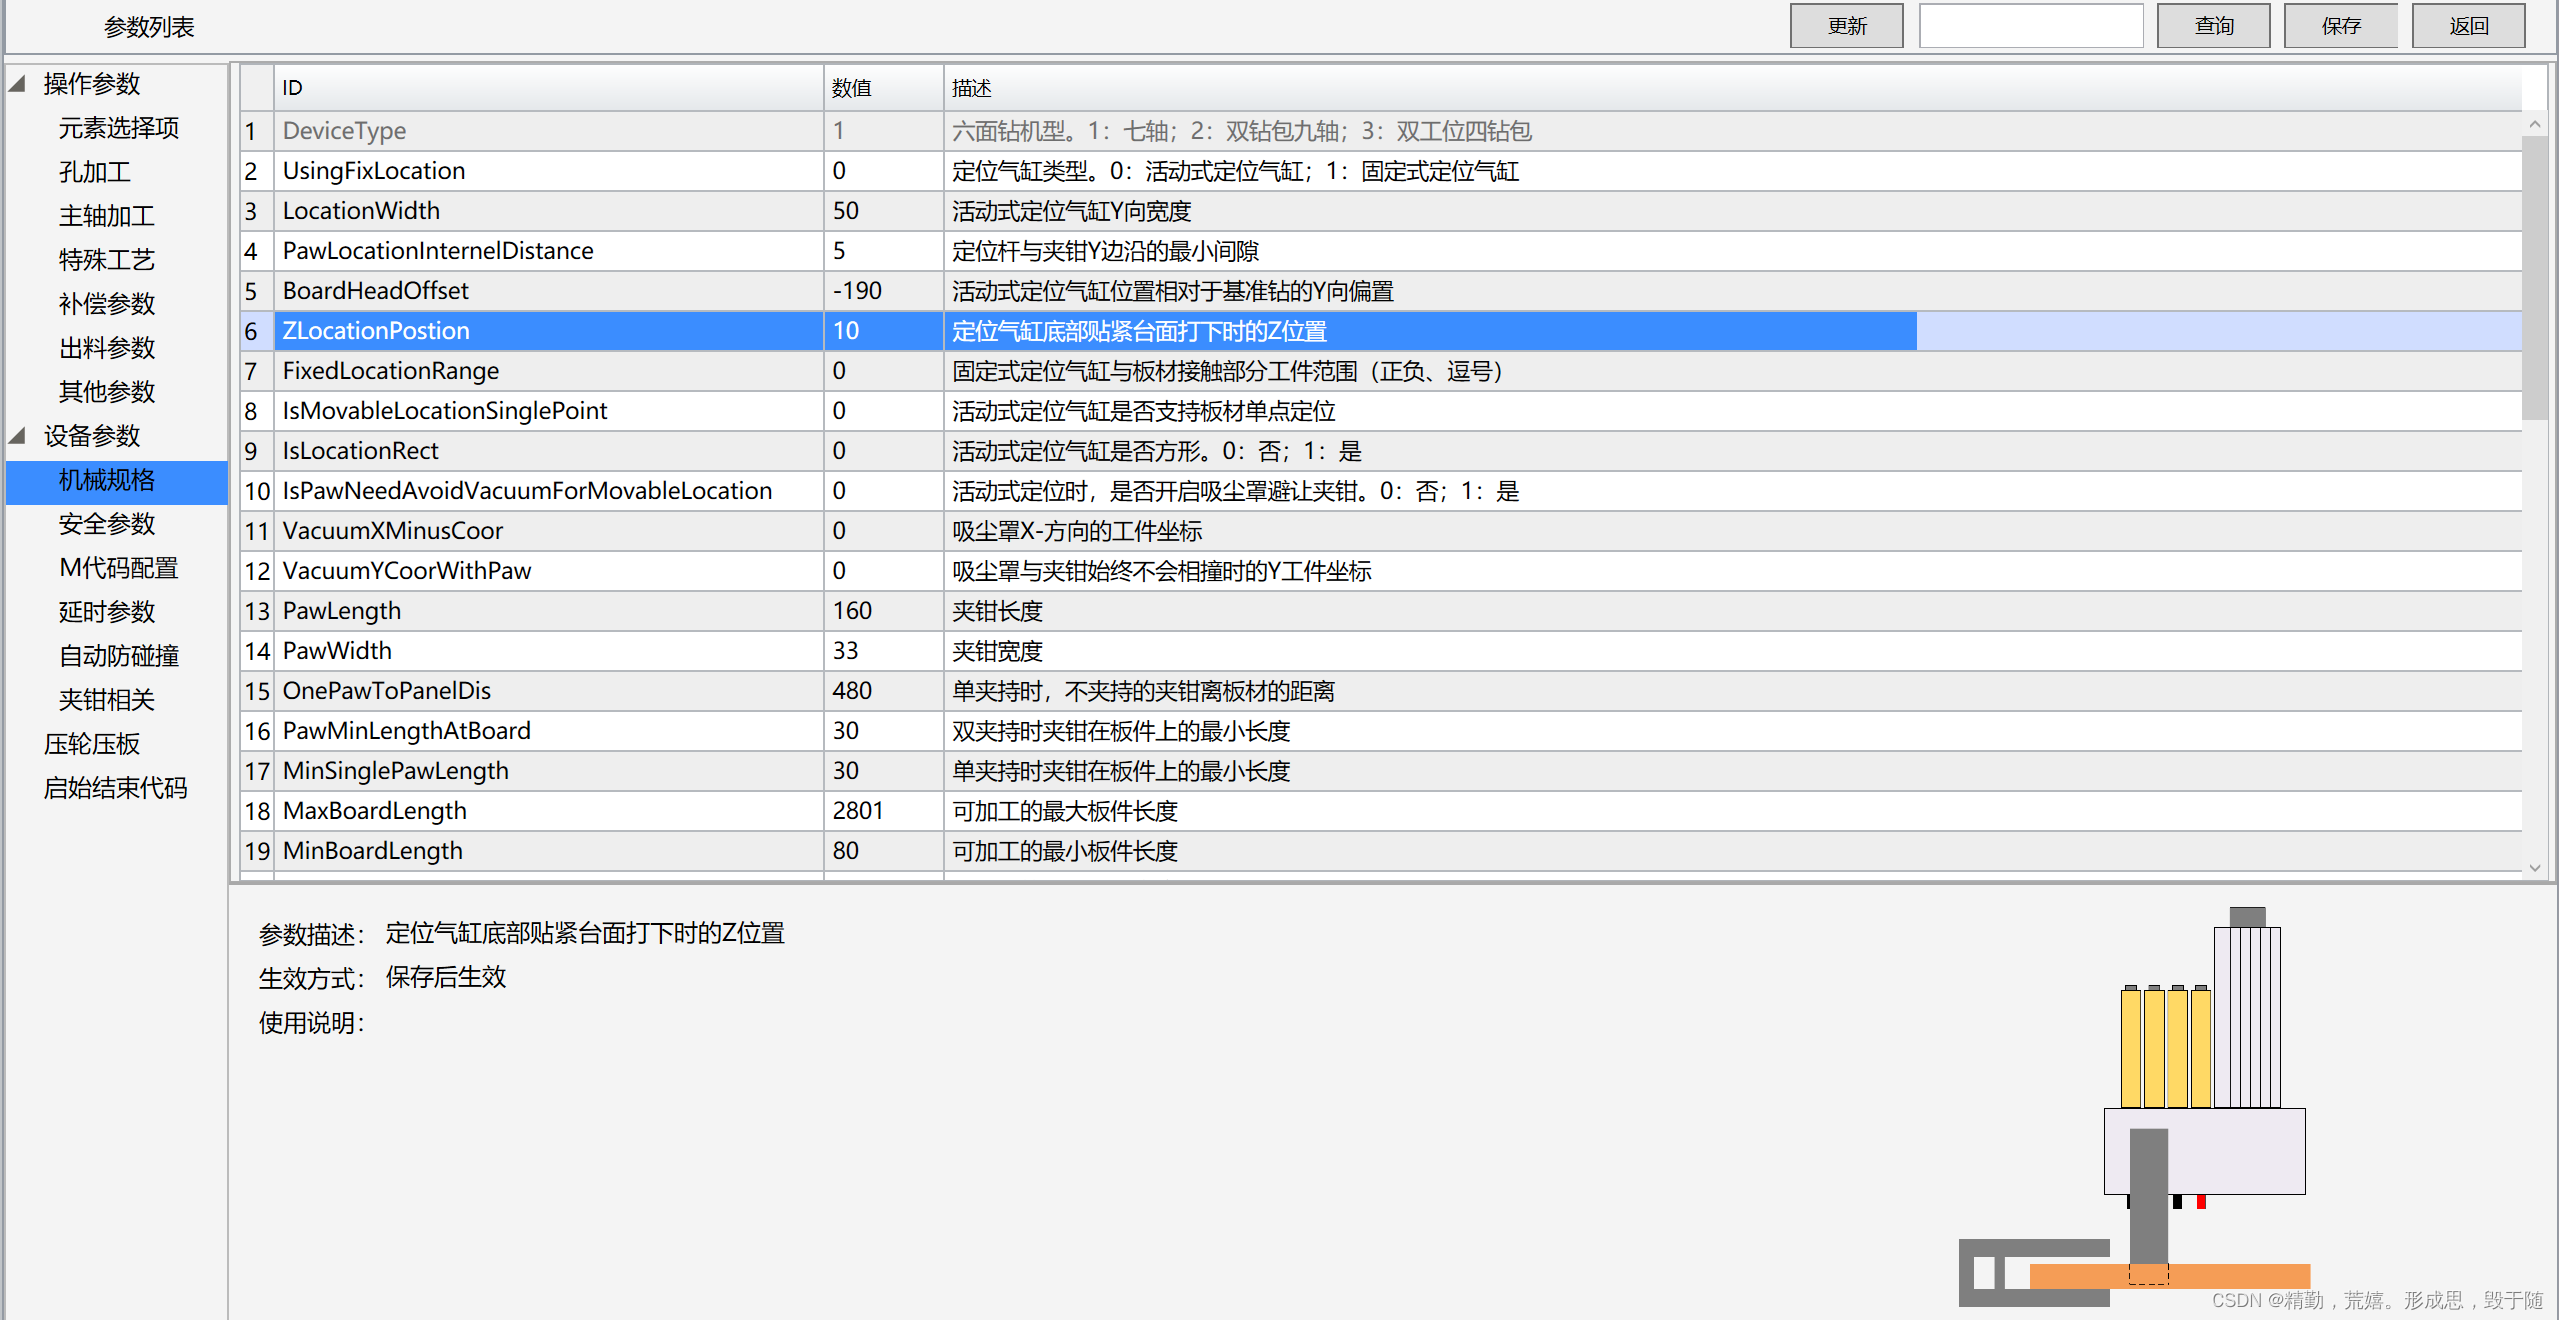Image resolution: width=2559 pixels, height=1320 pixels.
Task: Select 元素选择项 in the tree
Action: (119, 128)
